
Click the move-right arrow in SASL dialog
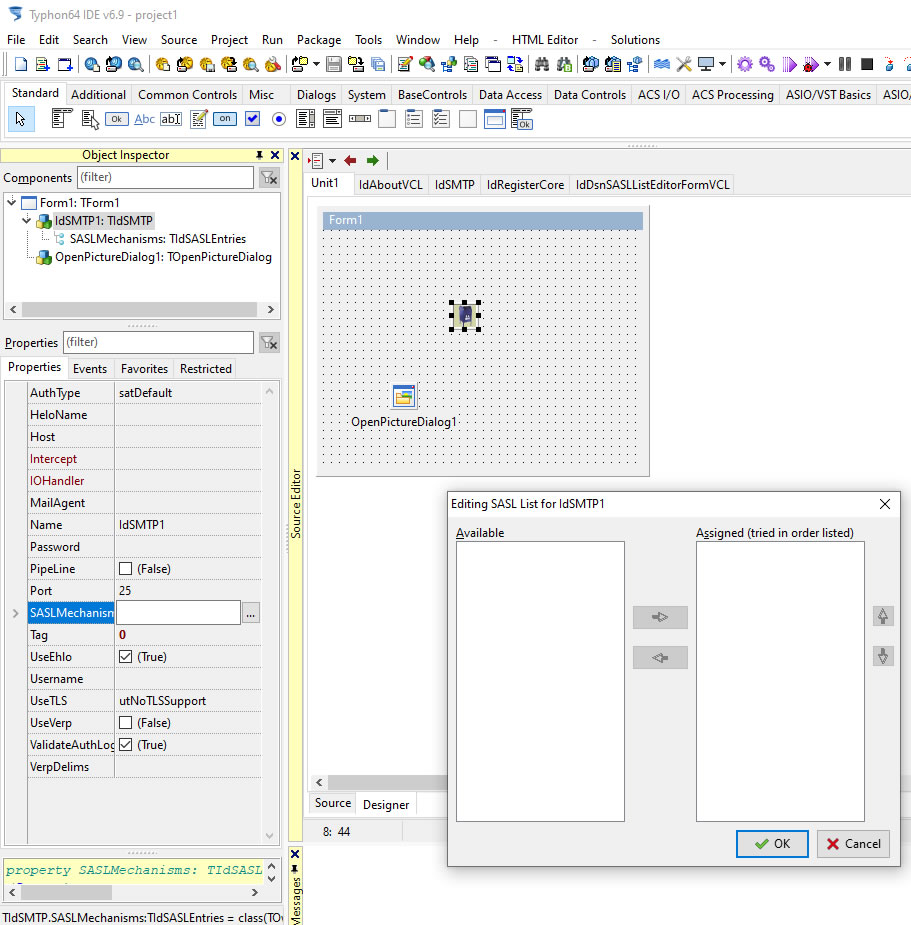coord(660,617)
